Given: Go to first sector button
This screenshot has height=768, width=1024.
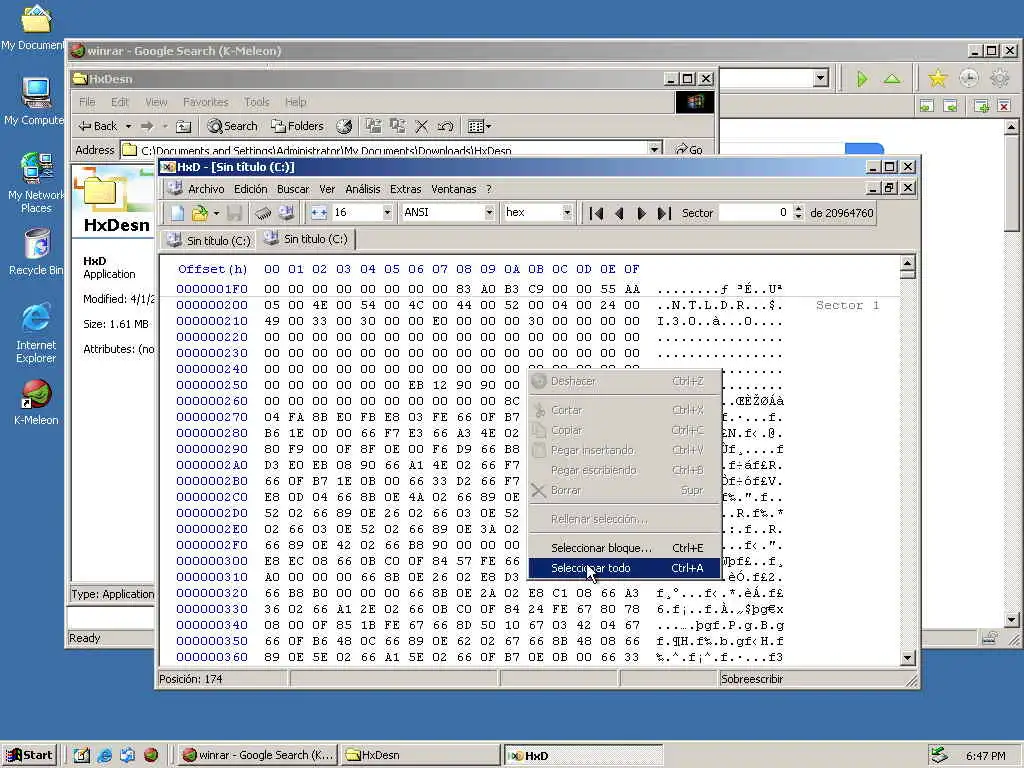Looking at the screenshot, I should tap(596, 214).
